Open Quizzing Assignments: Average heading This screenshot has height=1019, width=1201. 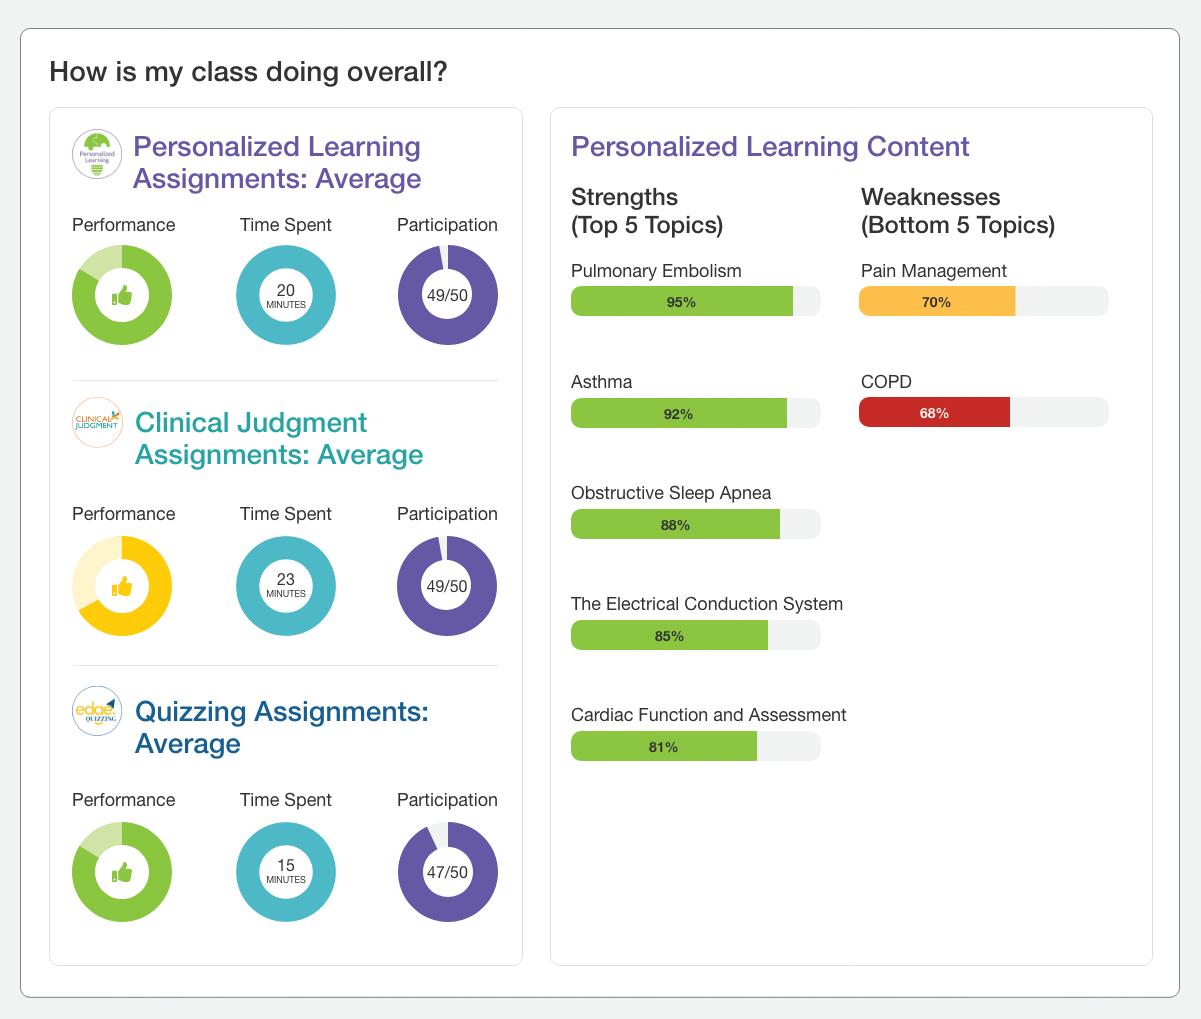(281, 727)
